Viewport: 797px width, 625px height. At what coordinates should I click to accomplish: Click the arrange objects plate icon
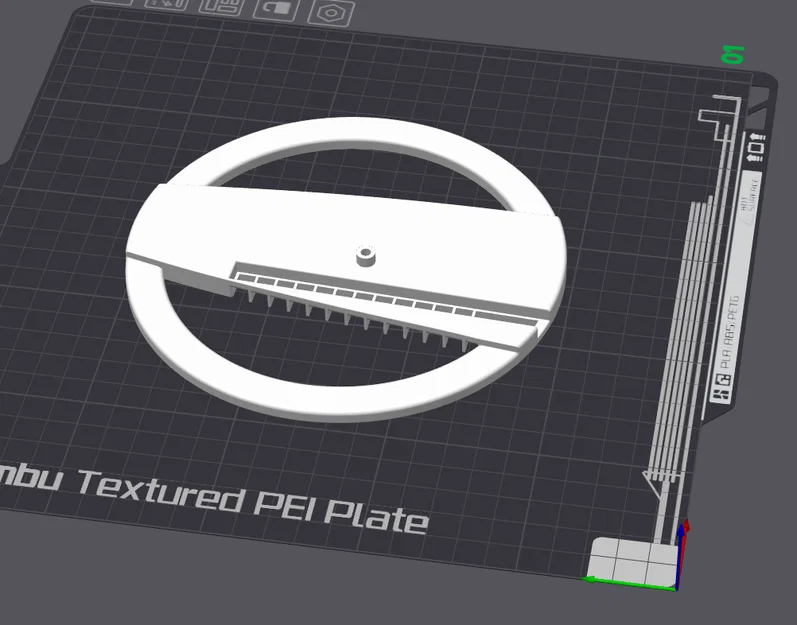(220, 6)
